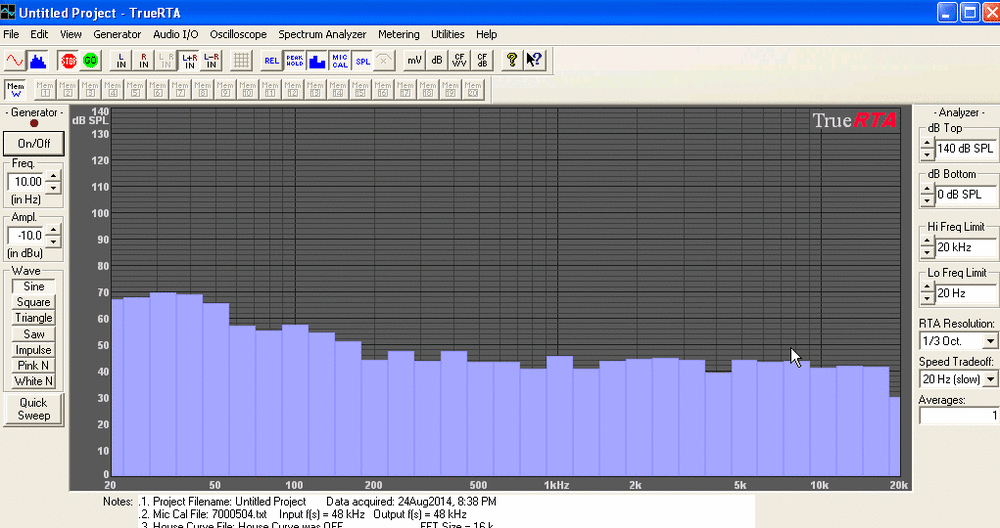Screen dimensions: 1000x528
Task: Increase generator frequency with up arrow
Action: pyautogui.click(x=54, y=176)
